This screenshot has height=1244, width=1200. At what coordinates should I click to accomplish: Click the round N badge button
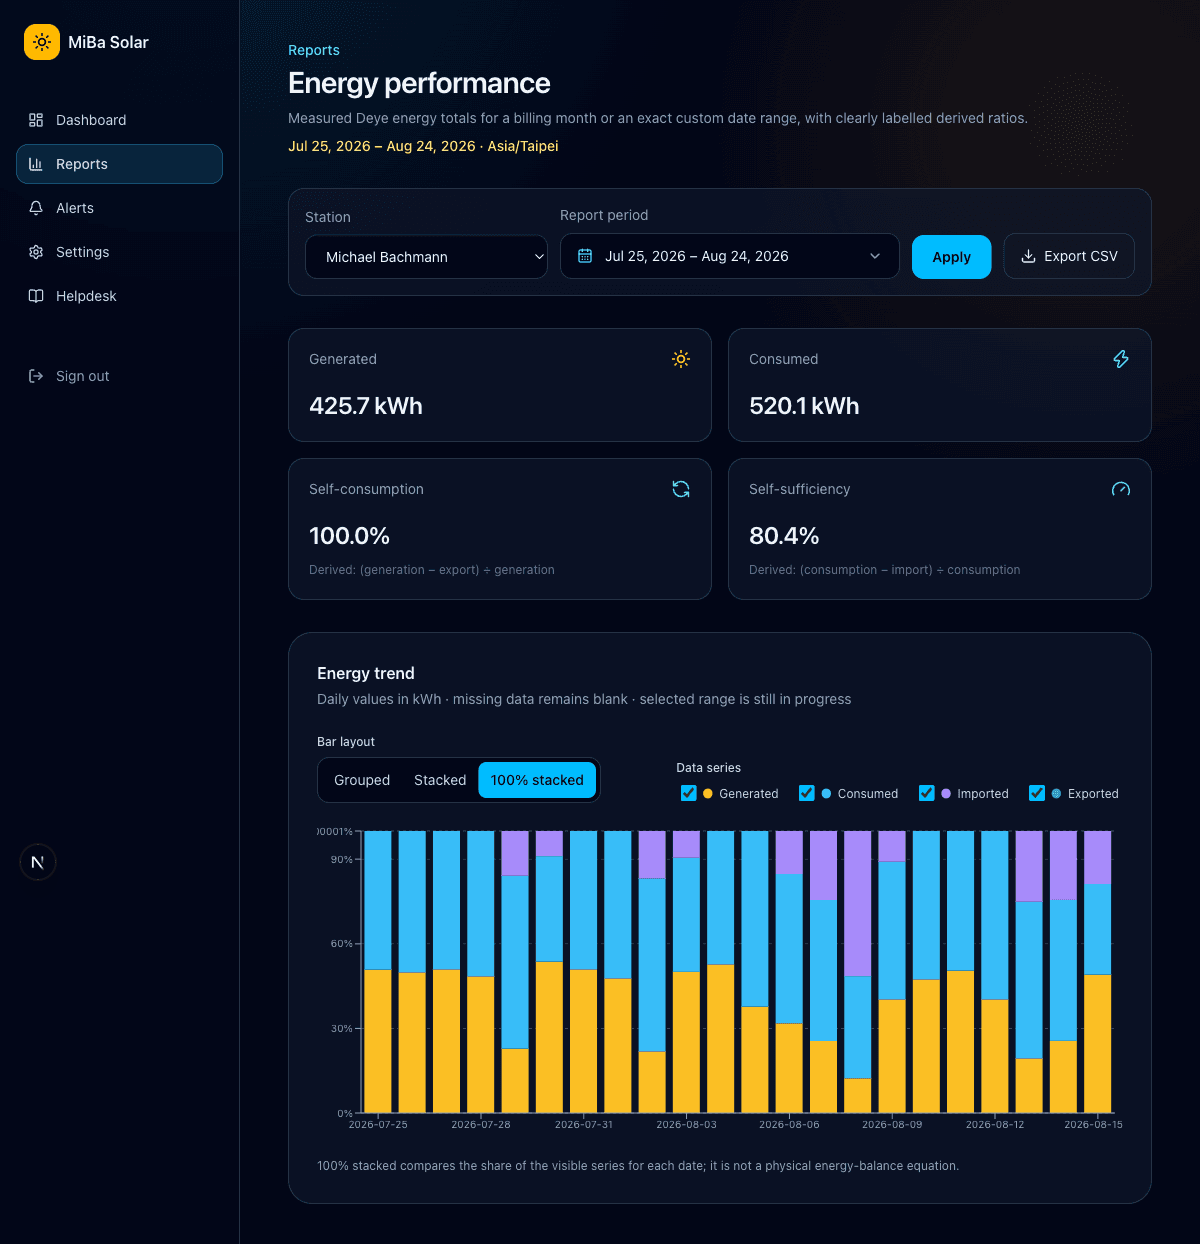point(38,862)
